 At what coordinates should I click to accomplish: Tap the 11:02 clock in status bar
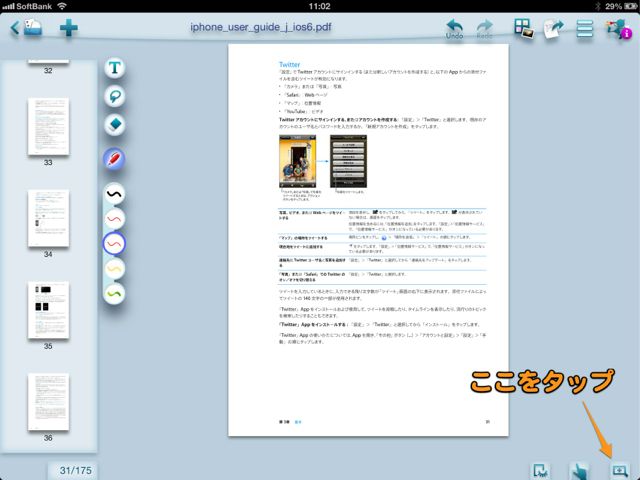[x=320, y=6]
